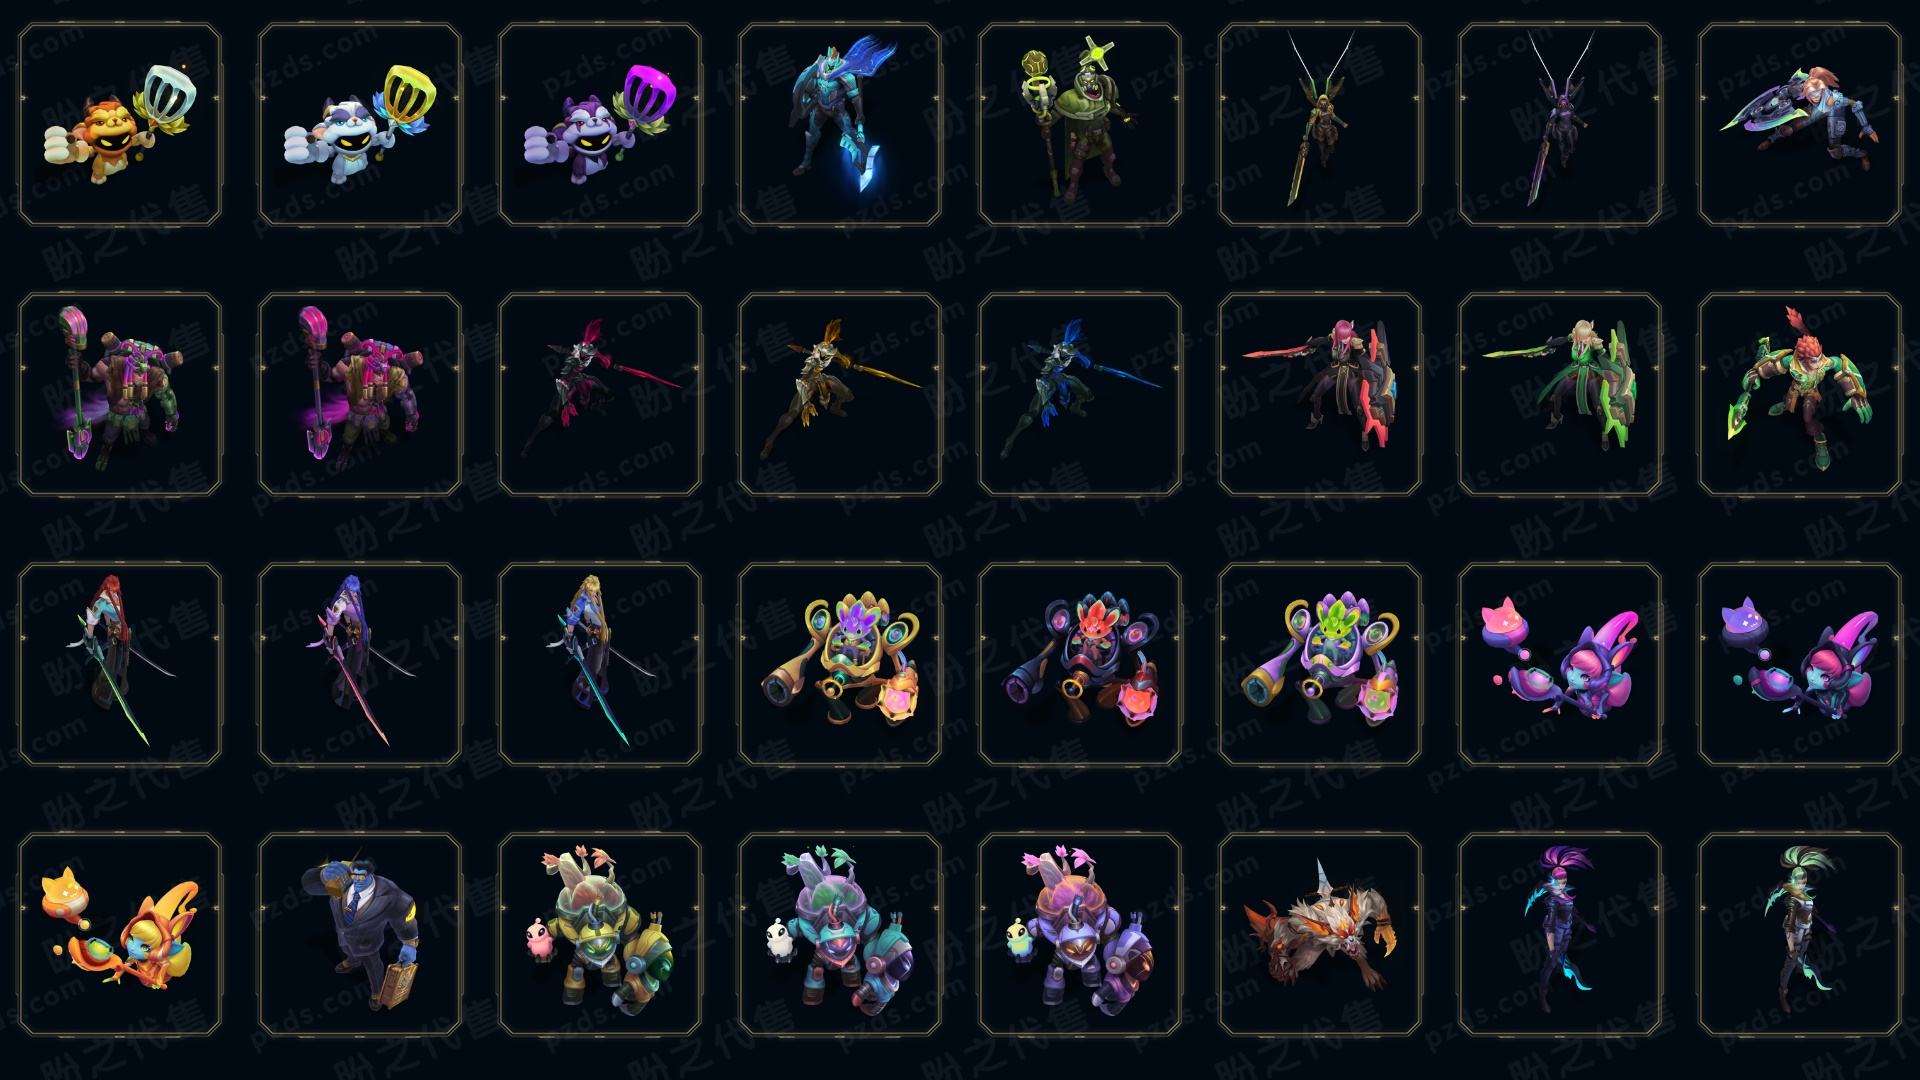Choose the purple-haired female assassin skin
1920x1080 pixels.
click(x=1560, y=935)
